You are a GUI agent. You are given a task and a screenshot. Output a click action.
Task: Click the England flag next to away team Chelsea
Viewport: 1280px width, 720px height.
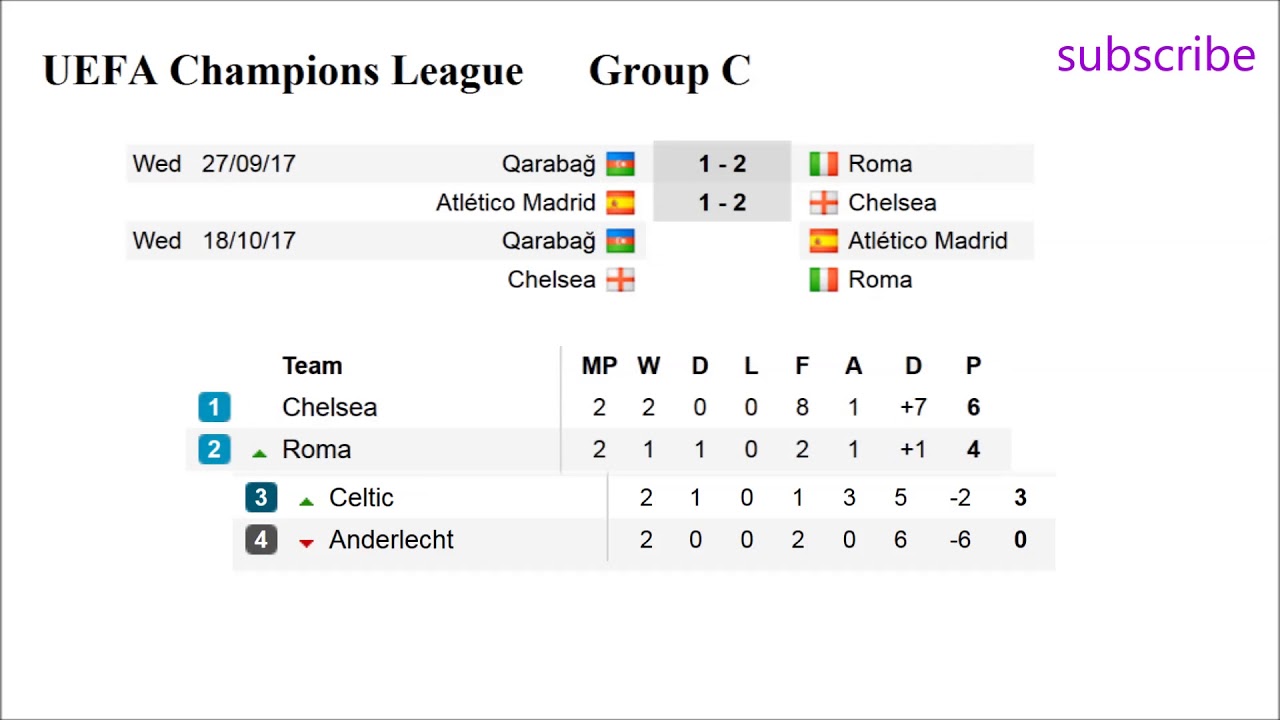[x=823, y=203]
